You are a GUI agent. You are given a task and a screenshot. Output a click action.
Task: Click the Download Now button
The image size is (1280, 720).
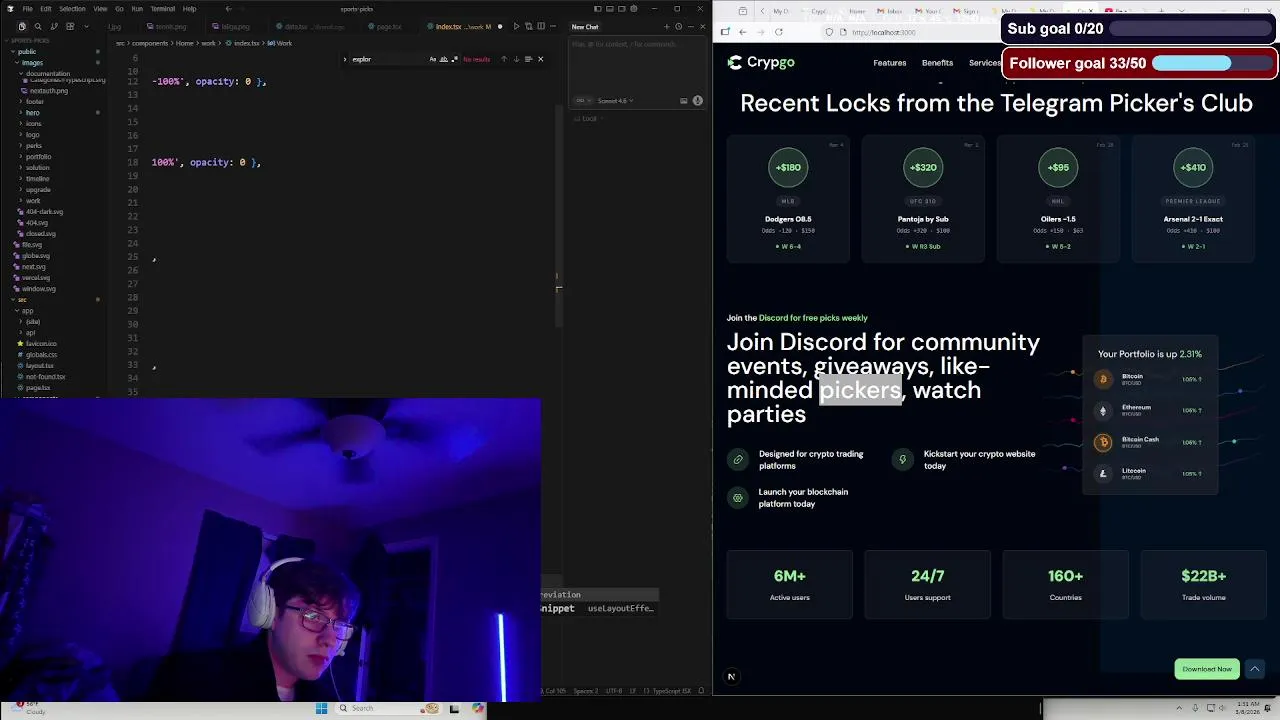click(x=1207, y=669)
